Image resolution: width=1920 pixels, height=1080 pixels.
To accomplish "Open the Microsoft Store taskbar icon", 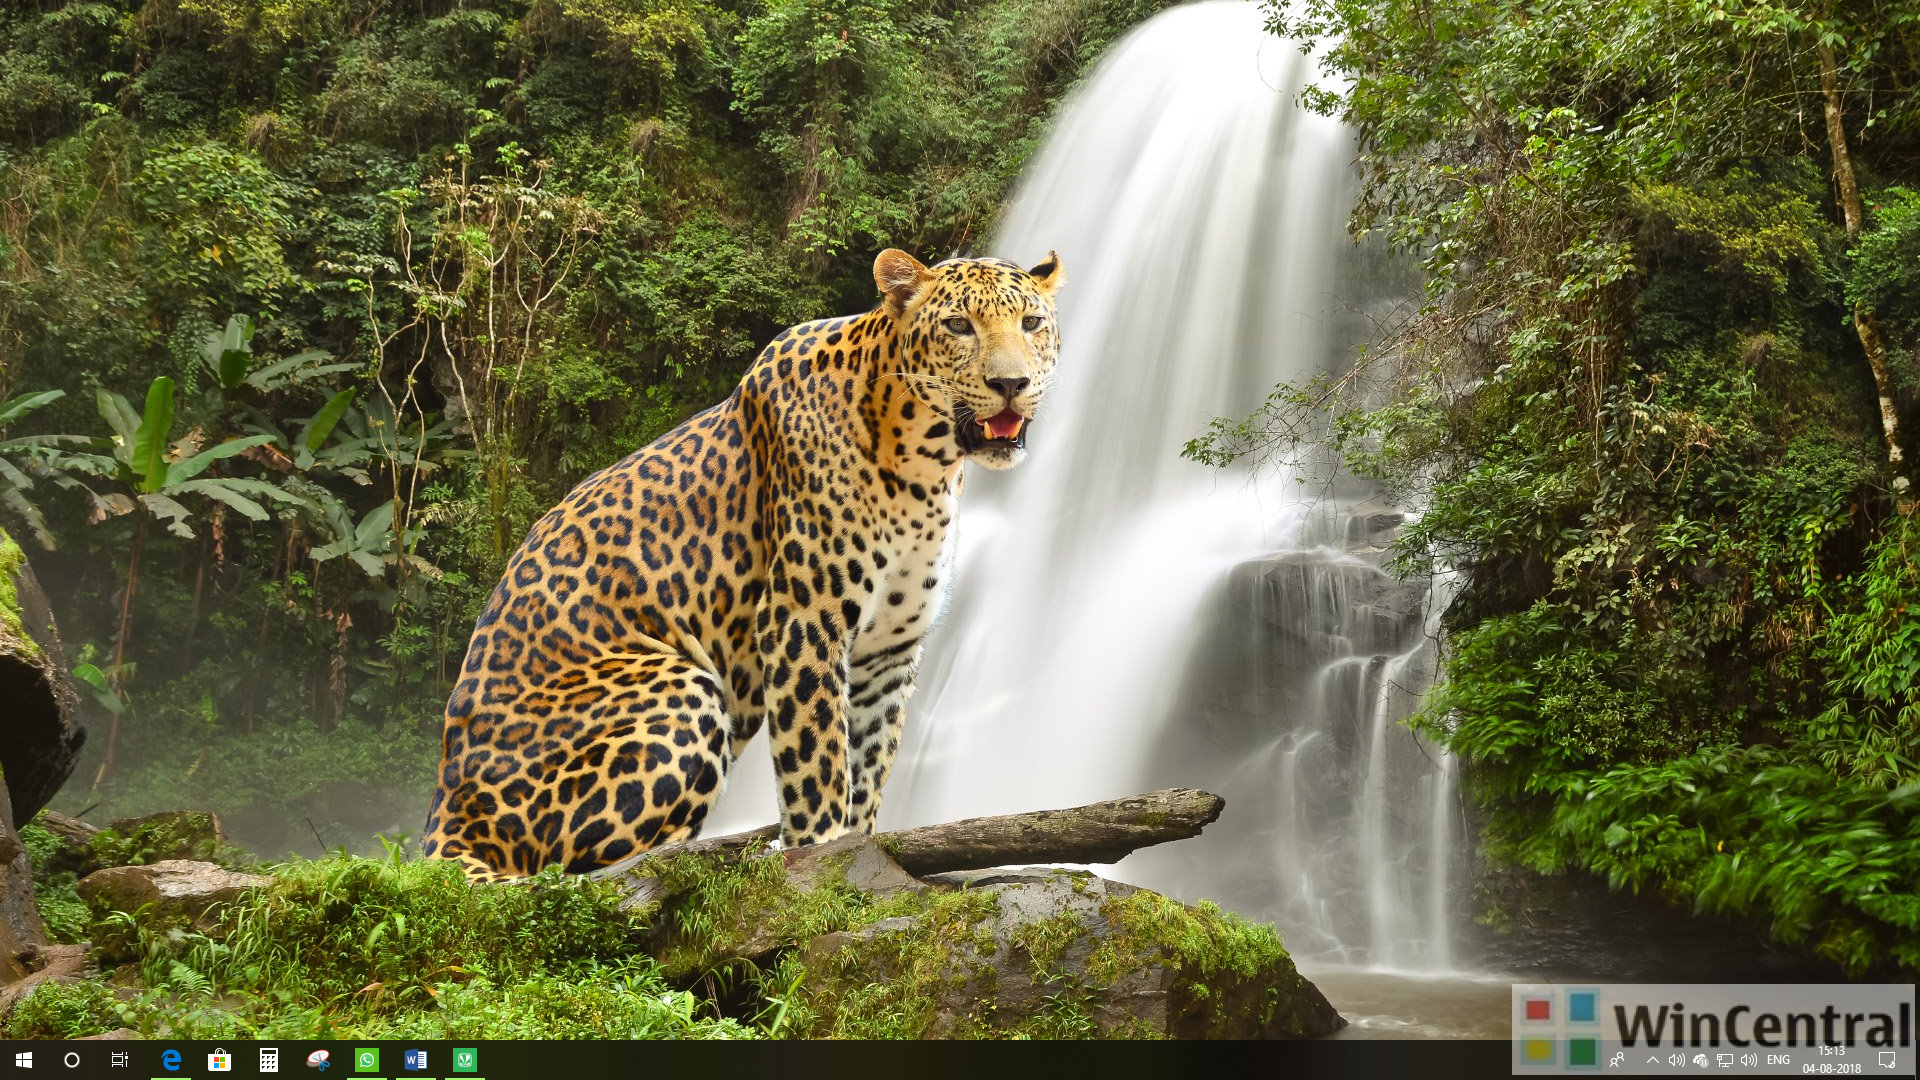I will 219,1060.
